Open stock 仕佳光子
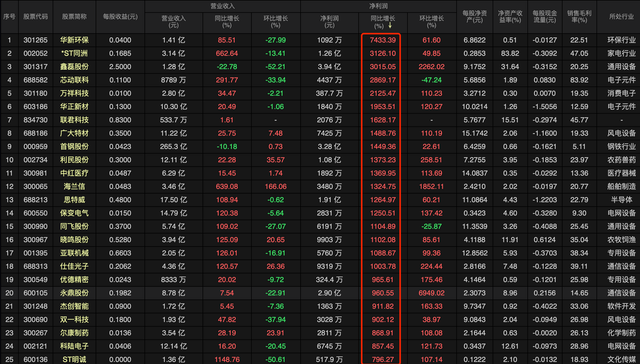The image size is (640, 364). point(74,266)
